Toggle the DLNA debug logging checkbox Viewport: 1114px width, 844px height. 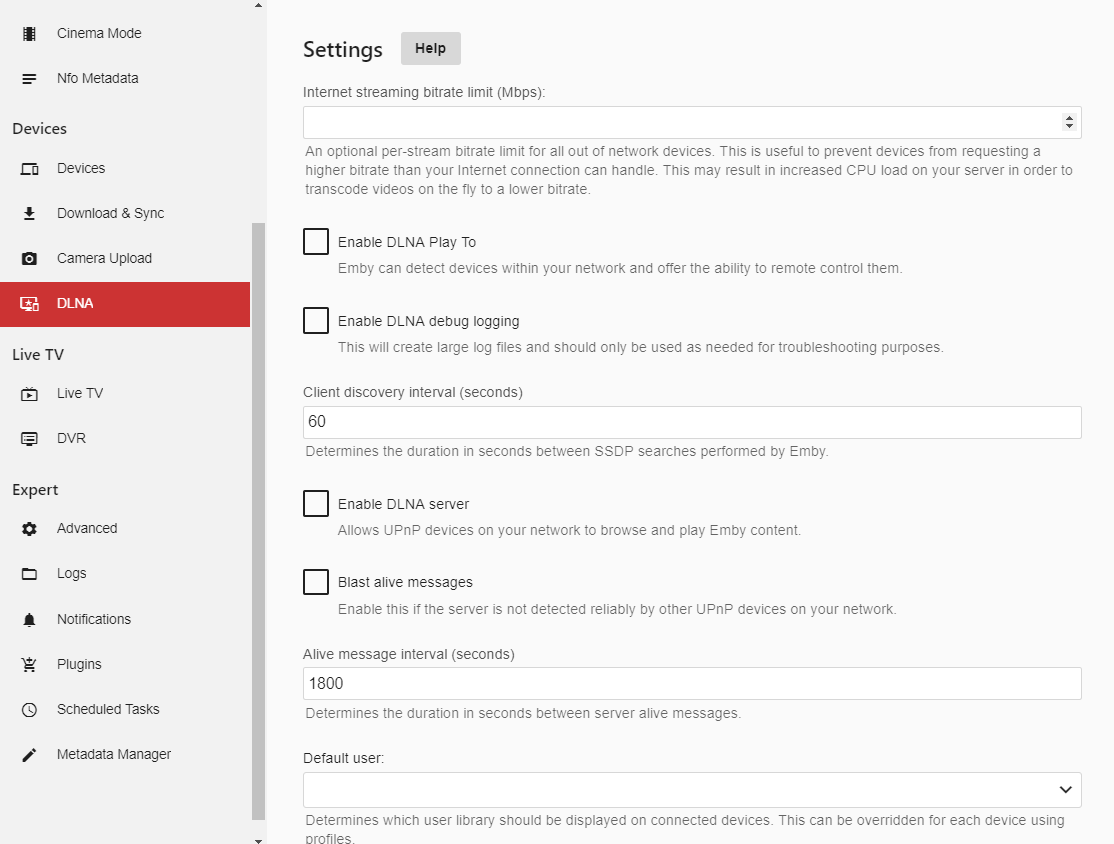pyautogui.click(x=315, y=320)
